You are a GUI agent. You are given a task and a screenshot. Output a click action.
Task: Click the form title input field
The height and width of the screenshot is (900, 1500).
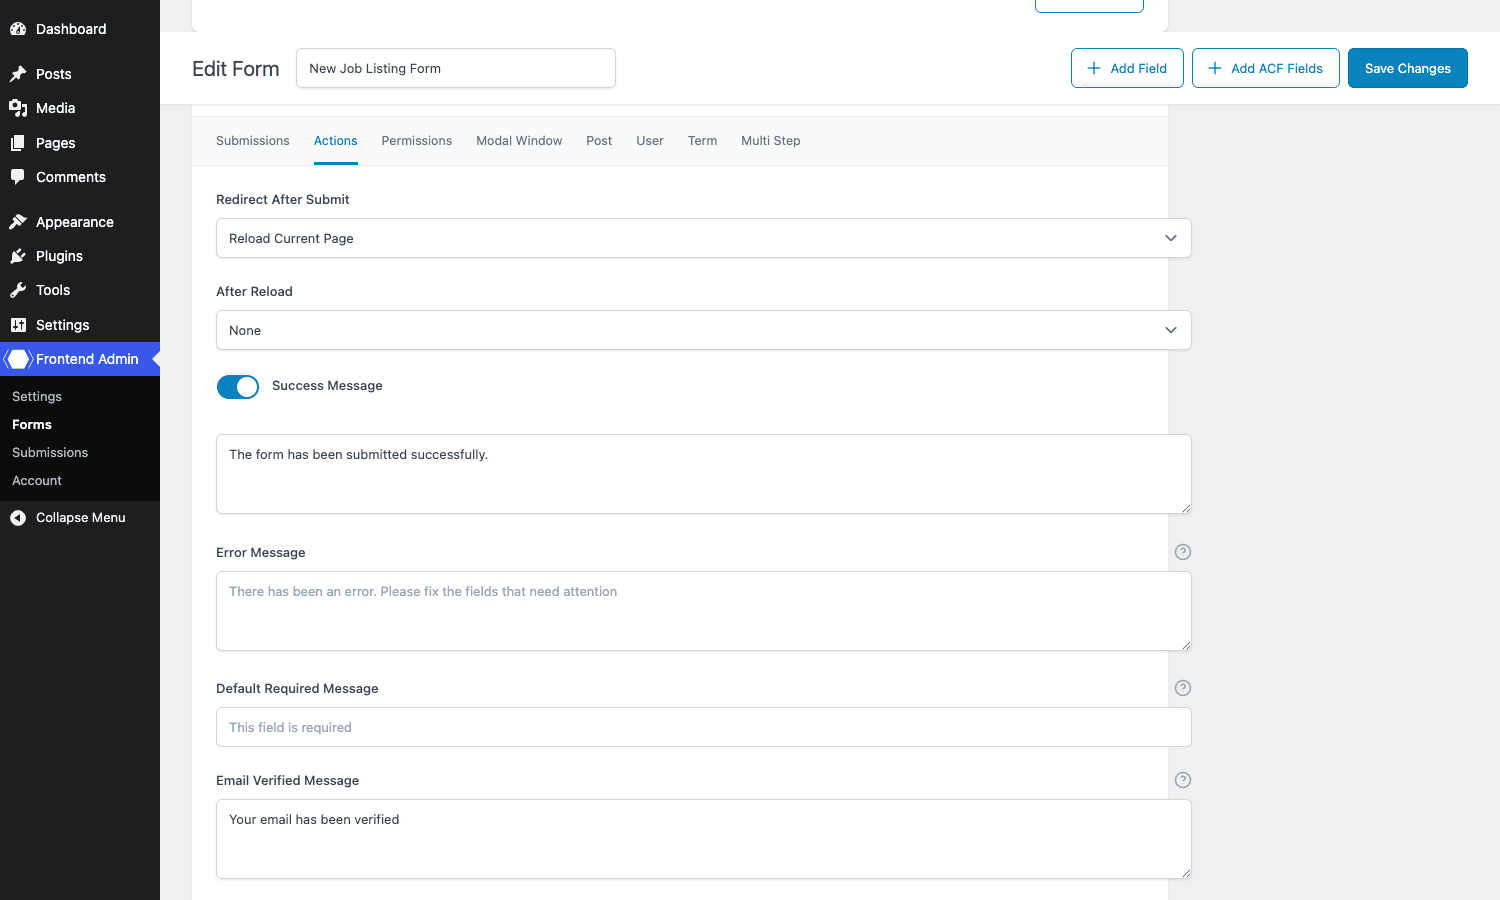(x=456, y=68)
